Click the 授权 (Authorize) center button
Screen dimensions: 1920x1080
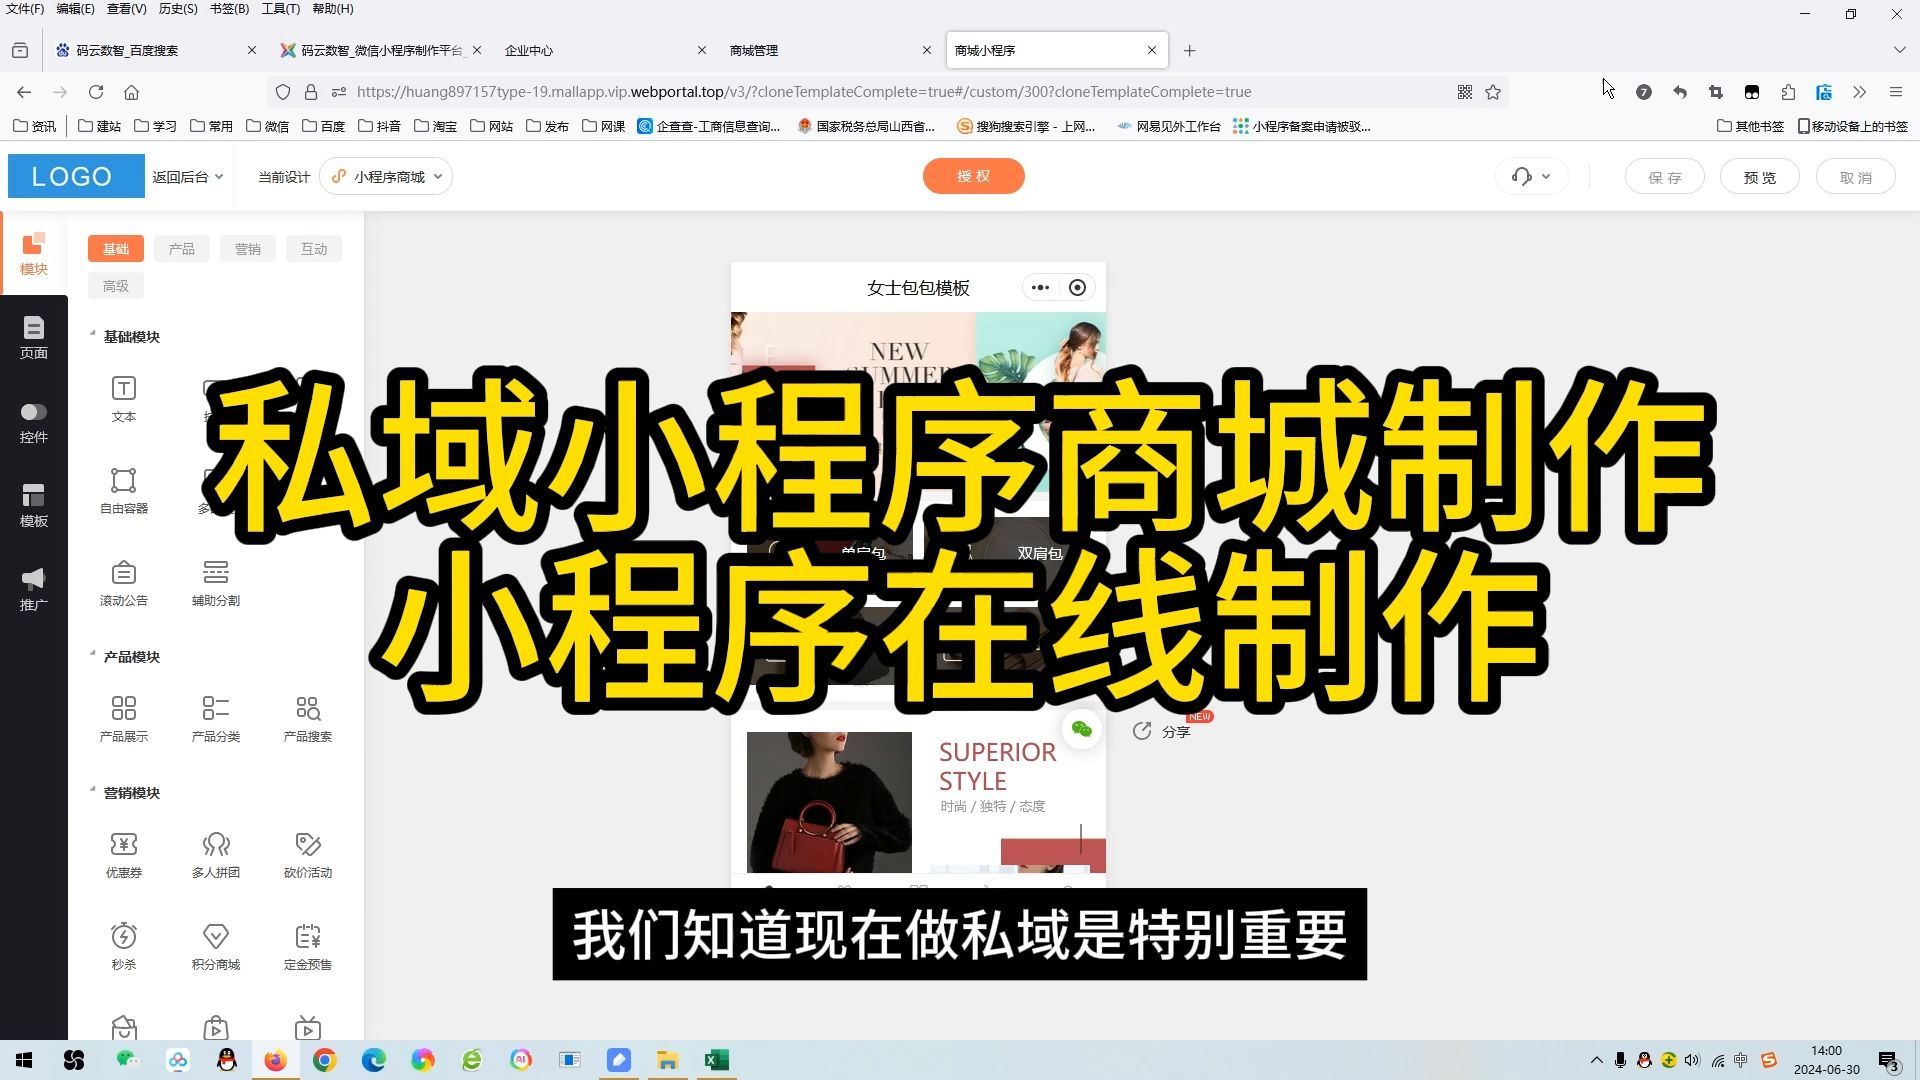pyautogui.click(x=975, y=177)
